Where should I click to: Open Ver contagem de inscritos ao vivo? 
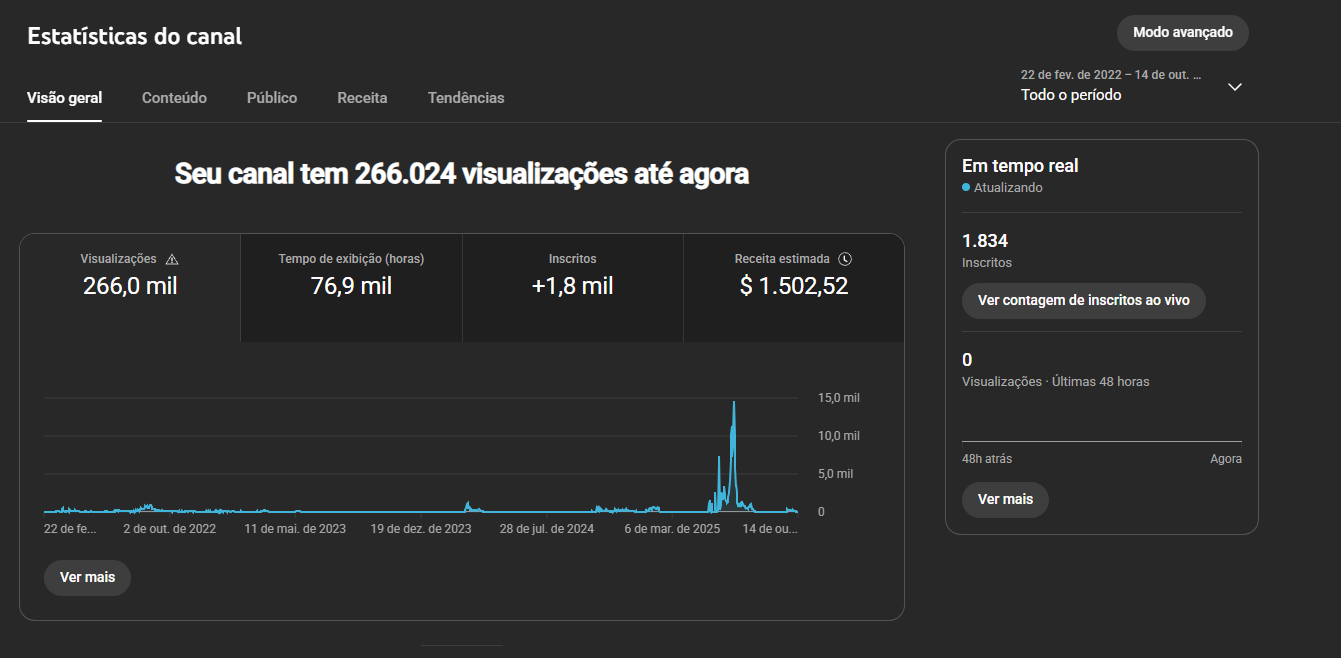click(x=1083, y=301)
